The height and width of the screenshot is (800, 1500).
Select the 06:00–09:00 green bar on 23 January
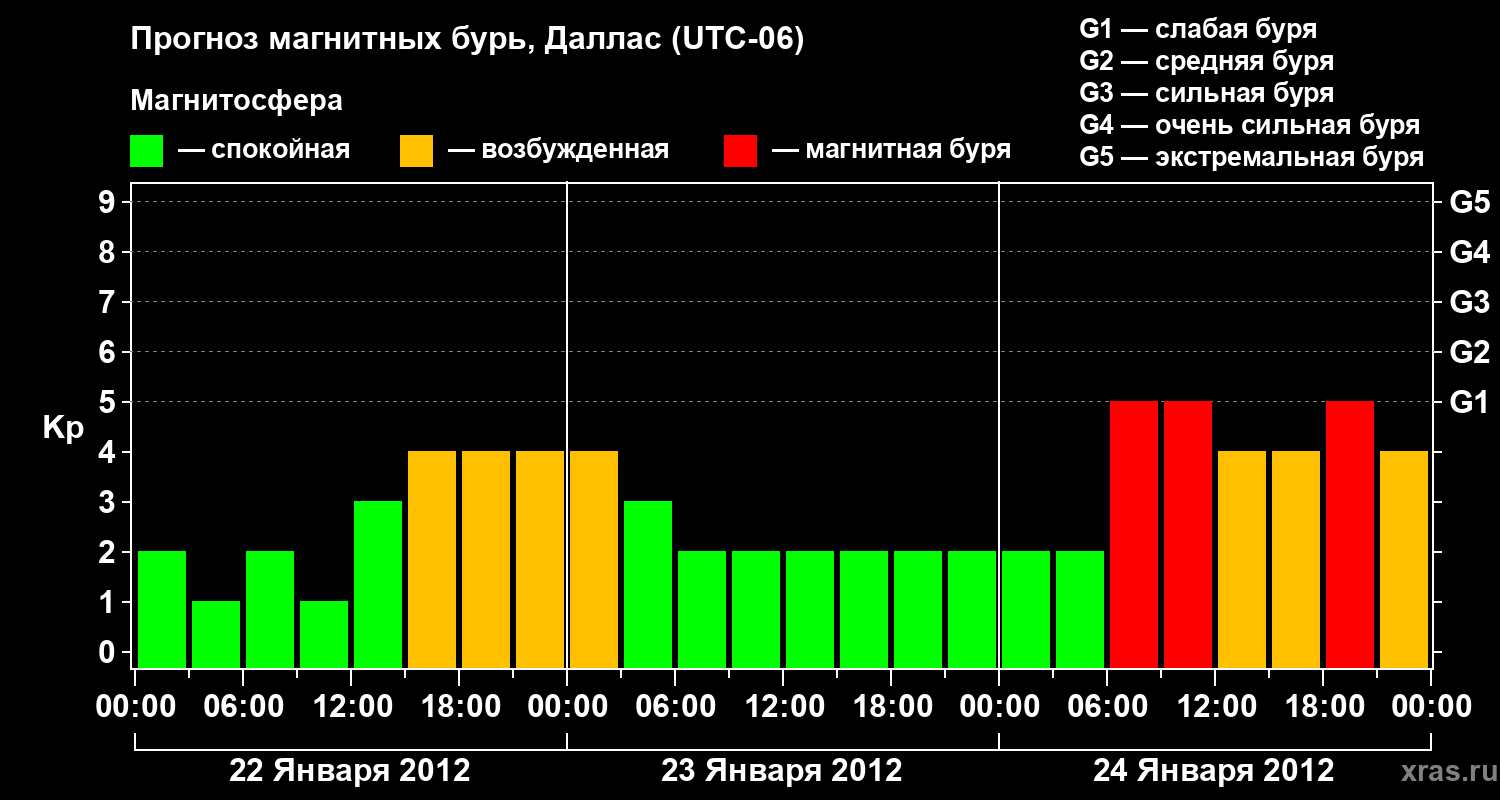click(702, 609)
